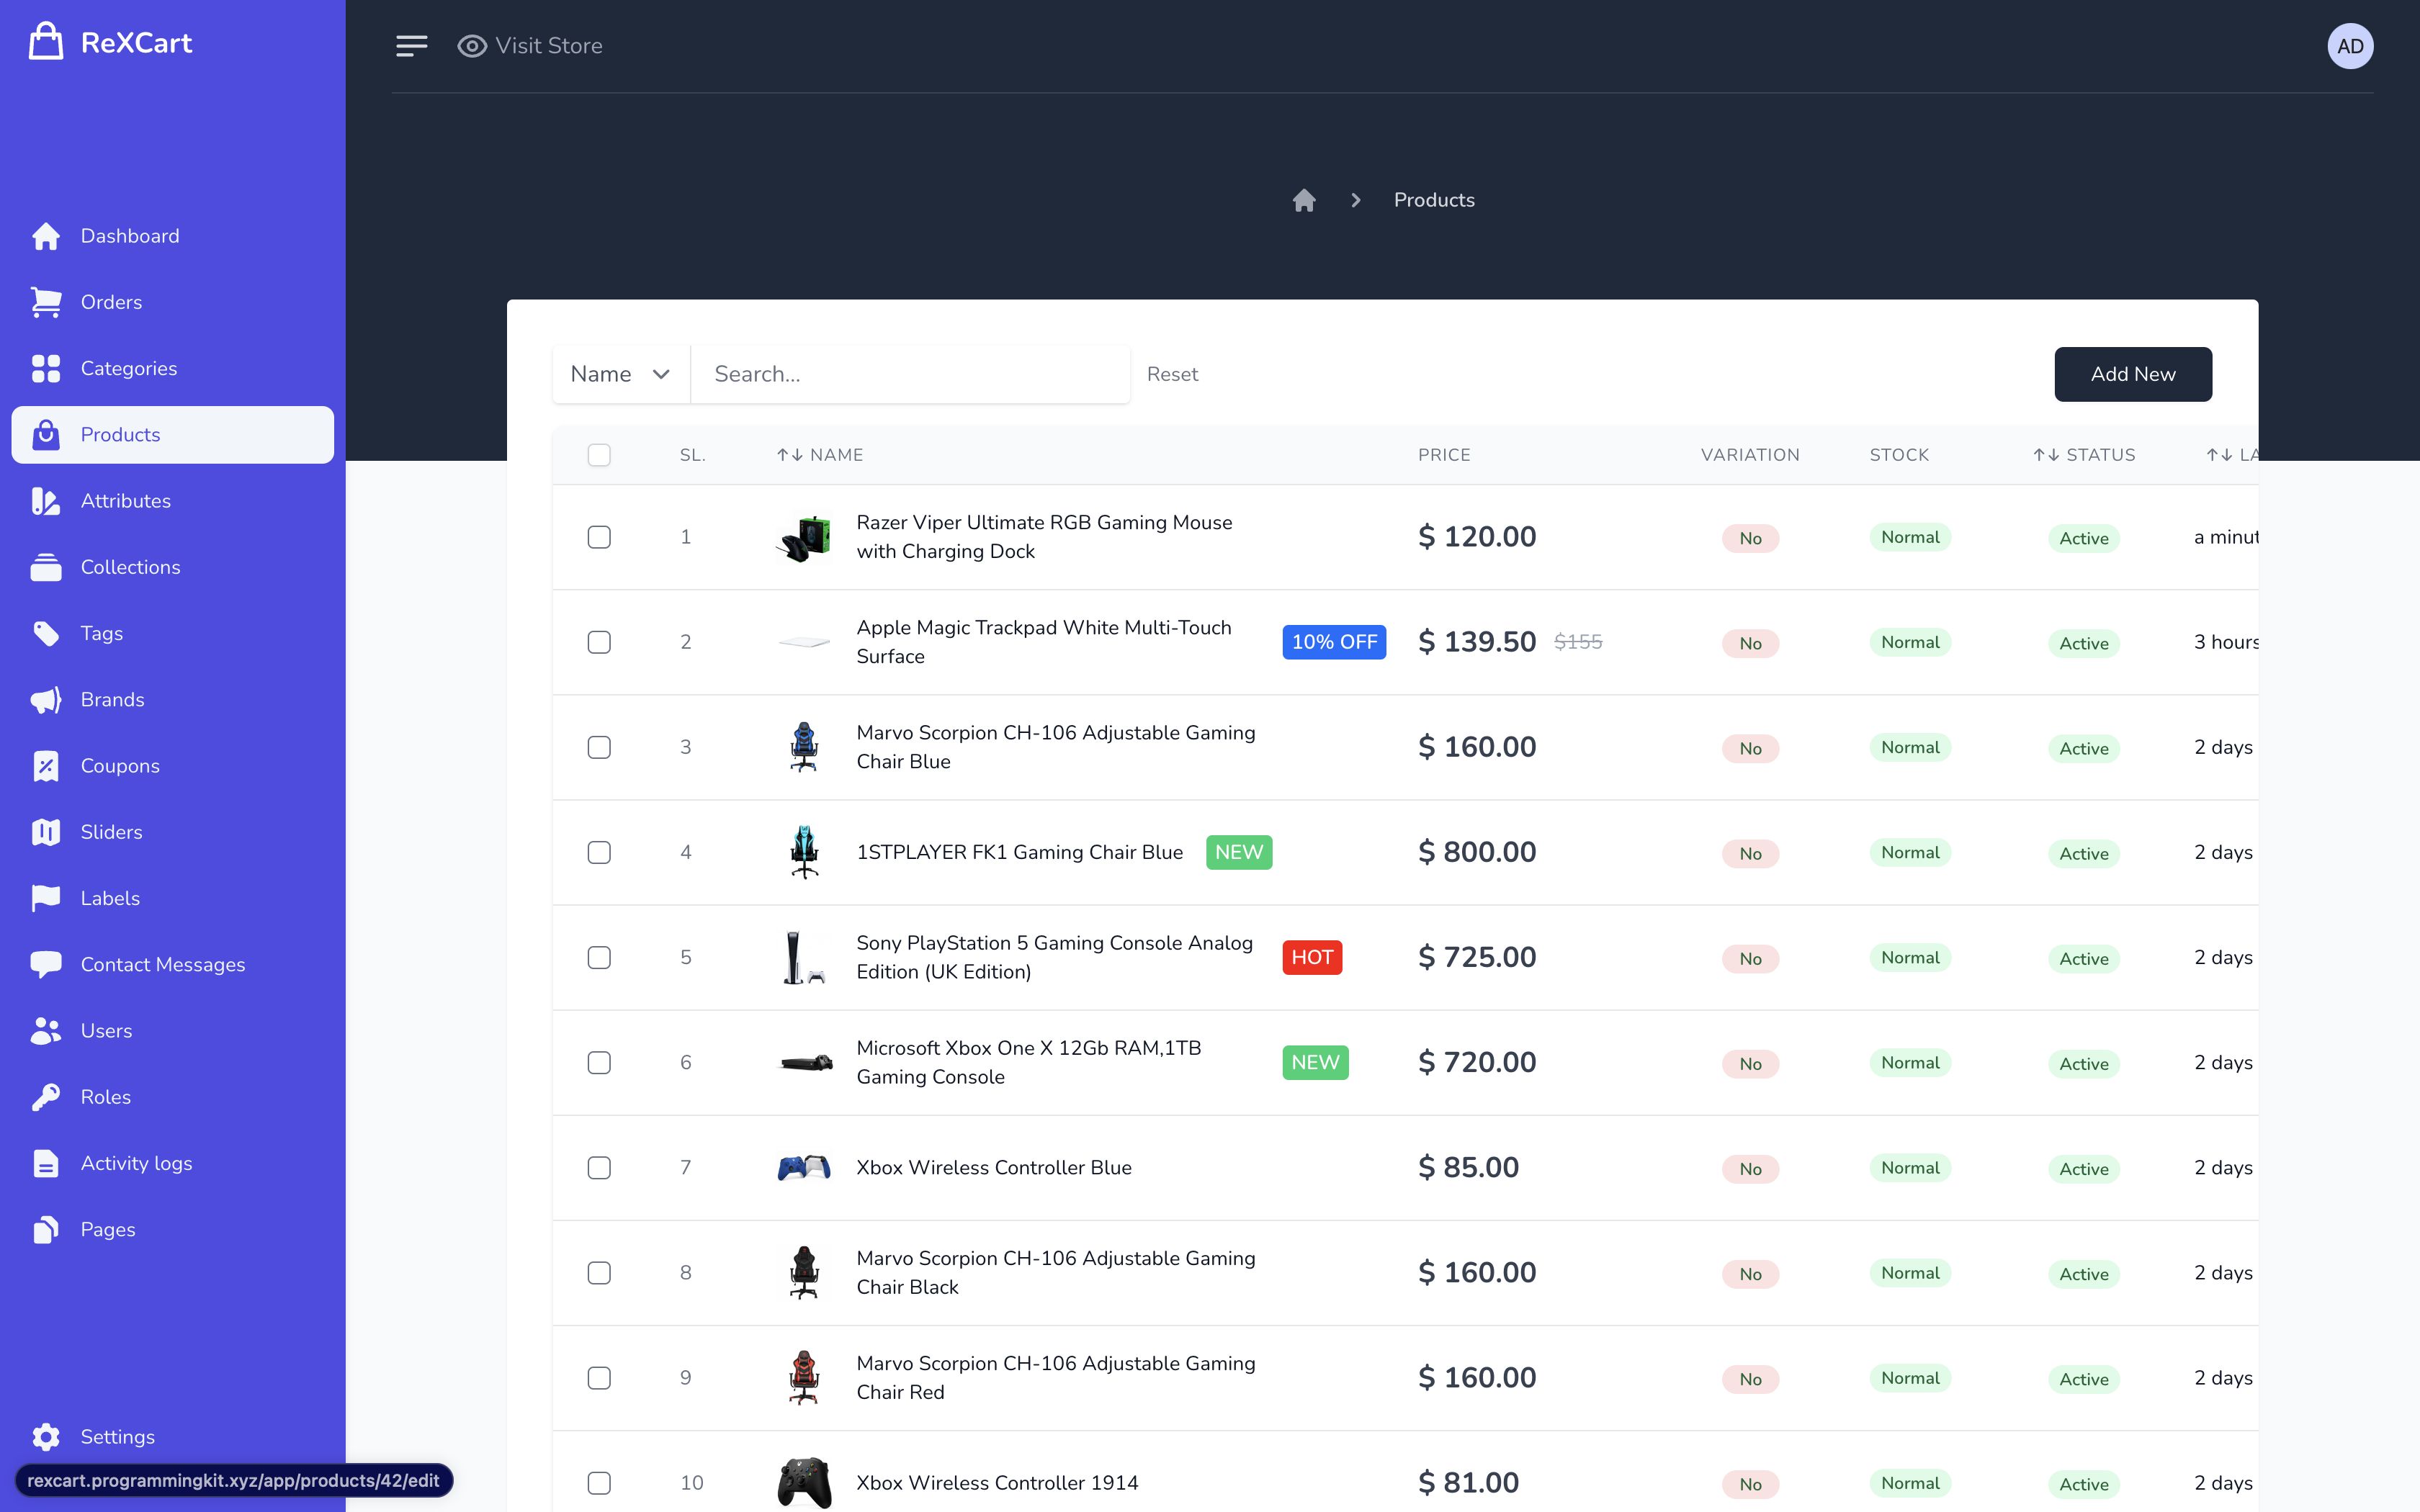
Task: Open Activity logs from sidebar
Action: click(x=136, y=1163)
